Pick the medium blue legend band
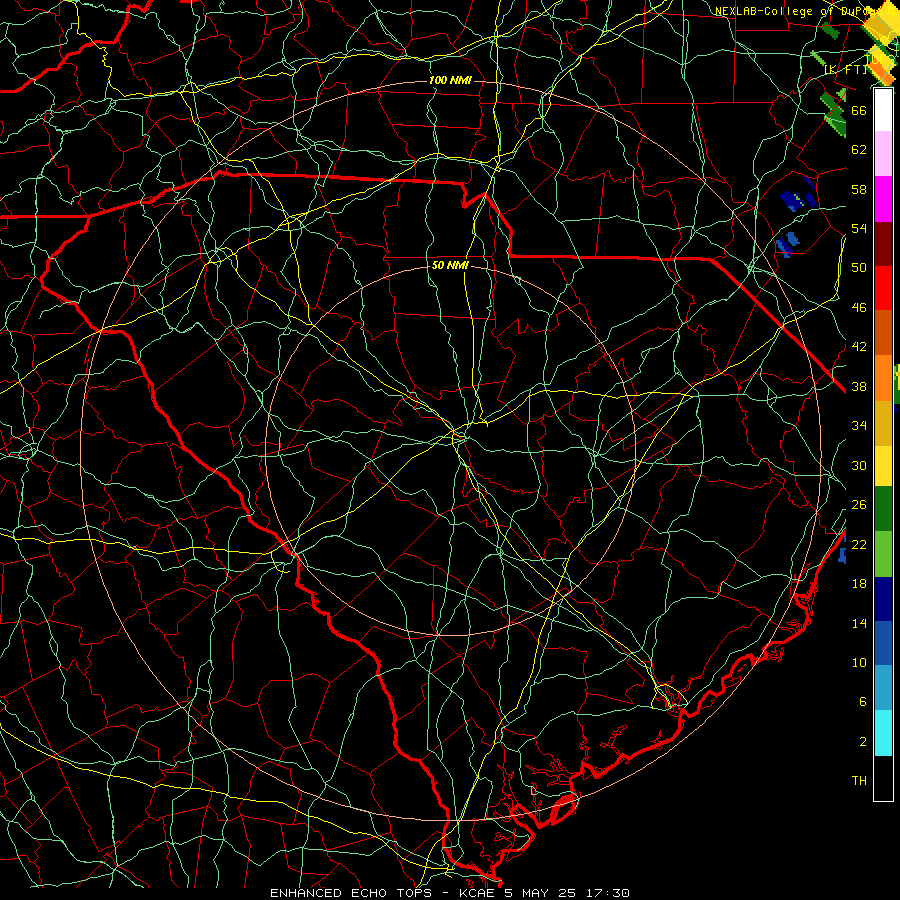Screen dimensions: 900x900 (x=883, y=643)
